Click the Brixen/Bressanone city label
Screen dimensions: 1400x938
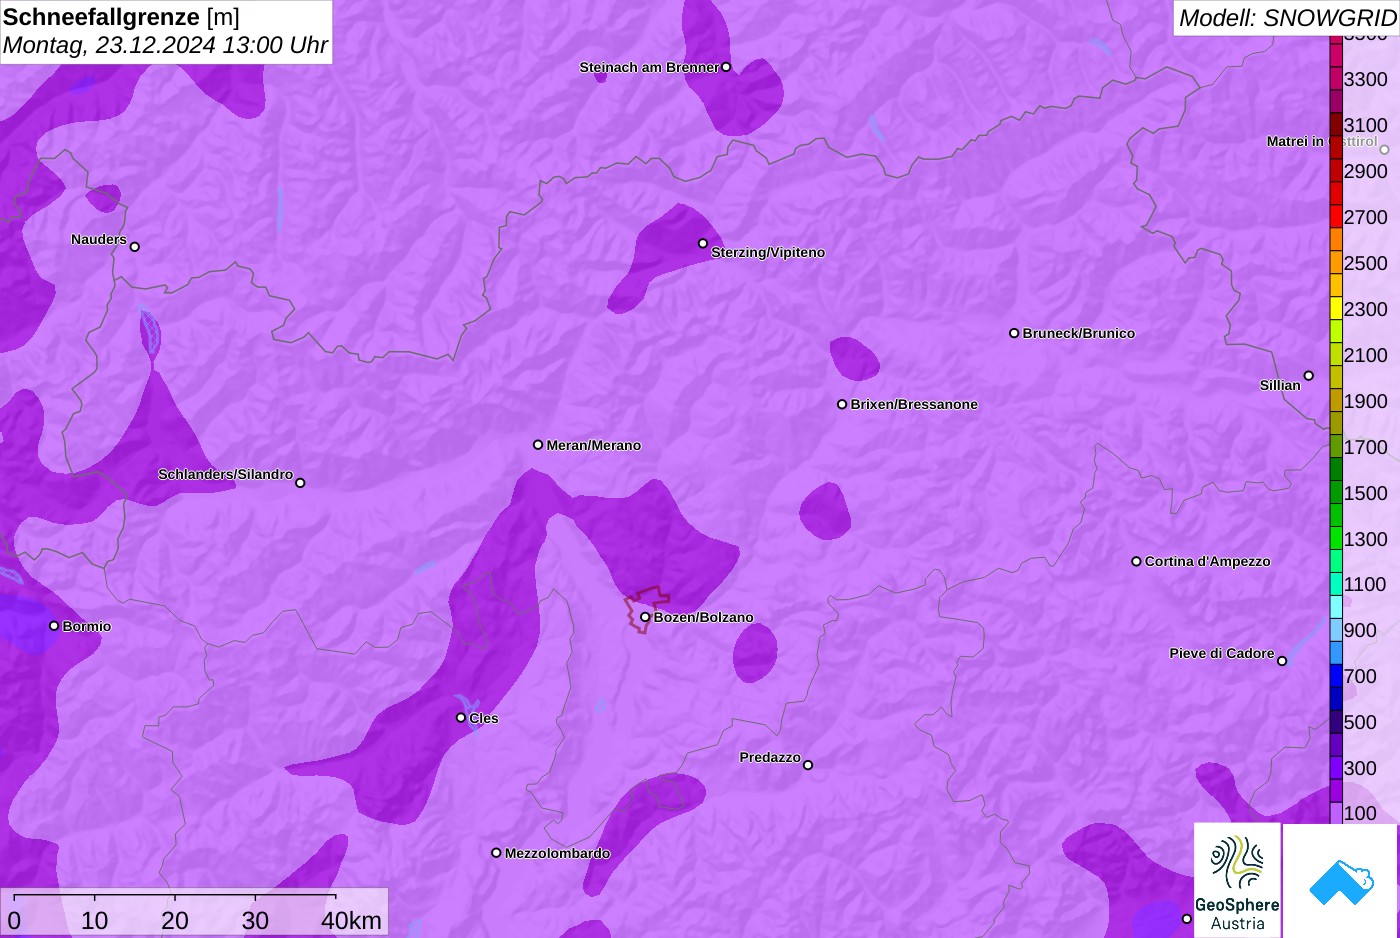914,404
